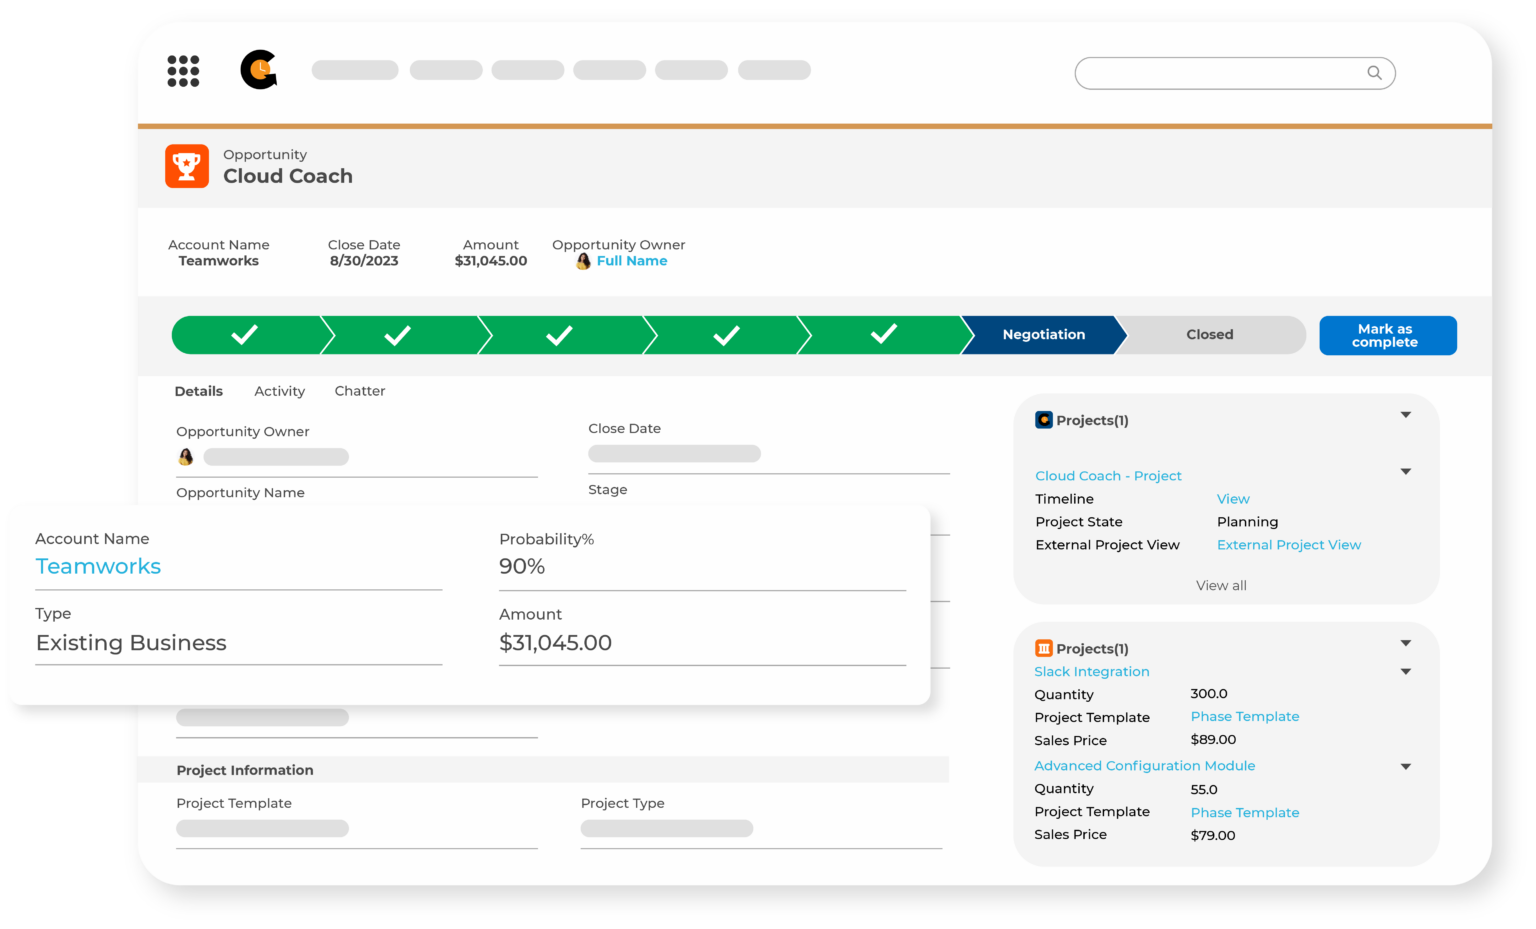
Task: Click inside the search input field
Action: (1220, 72)
